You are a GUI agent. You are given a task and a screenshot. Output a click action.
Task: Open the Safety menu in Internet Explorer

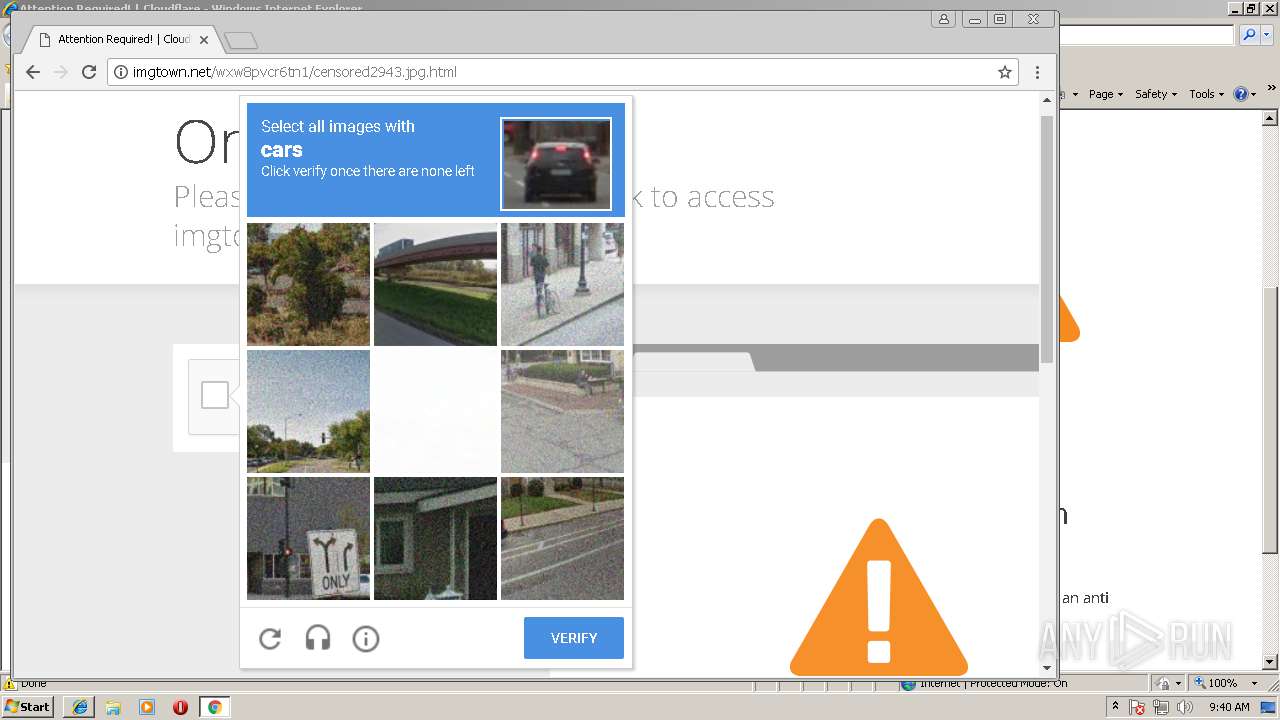1156,94
